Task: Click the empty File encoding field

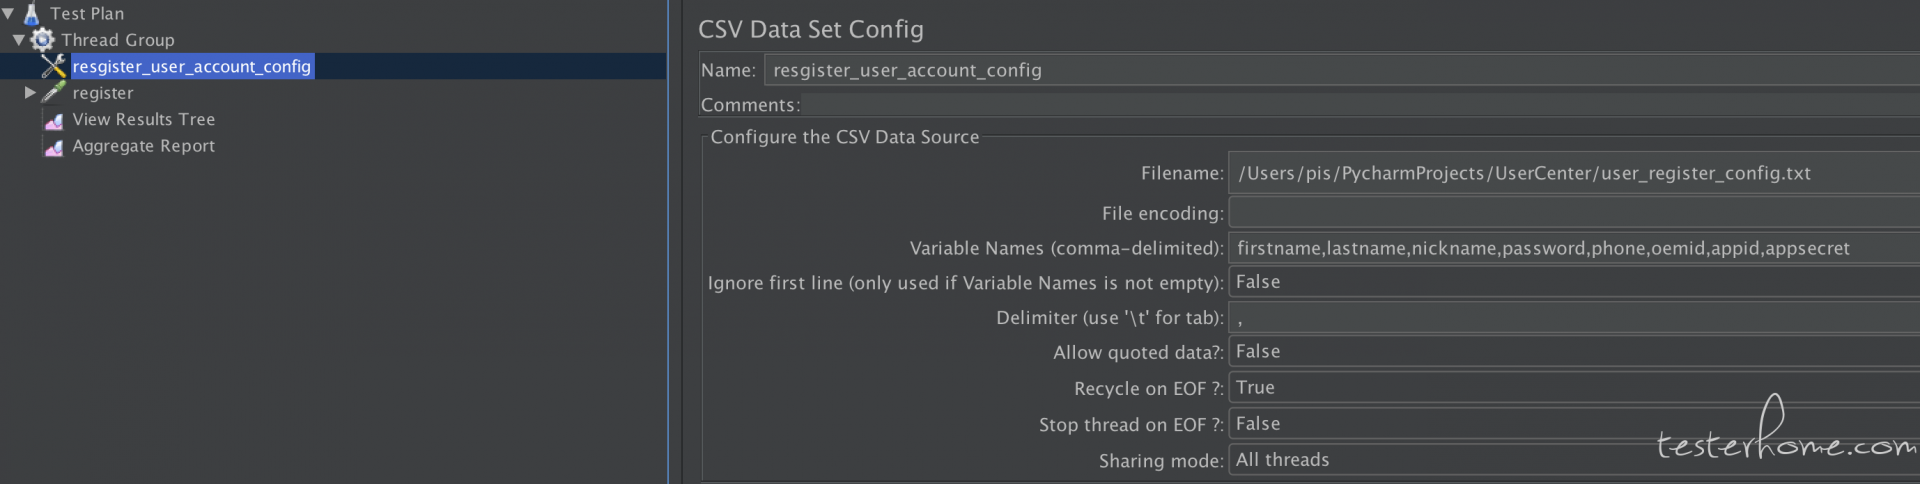Action: pos(1574,212)
